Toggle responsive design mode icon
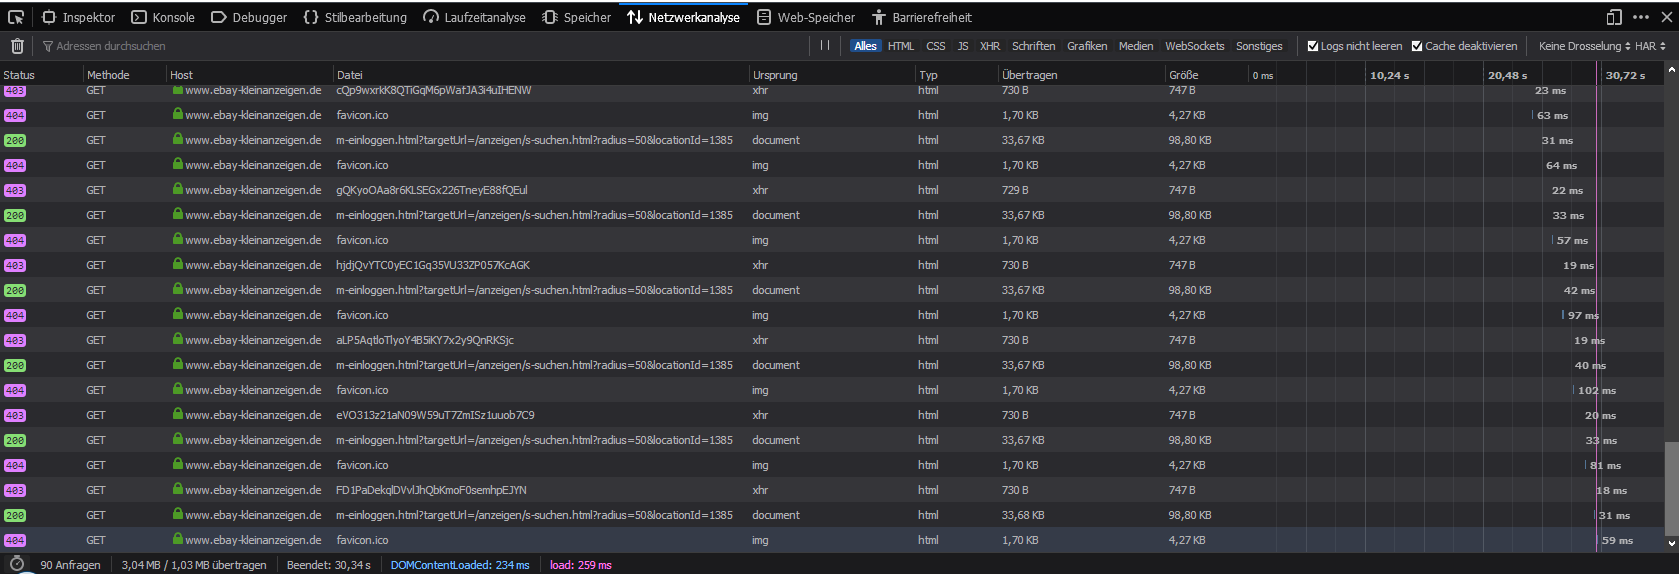Image resolution: width=1679 pixels, height=574 pixels. [1613, 17]
